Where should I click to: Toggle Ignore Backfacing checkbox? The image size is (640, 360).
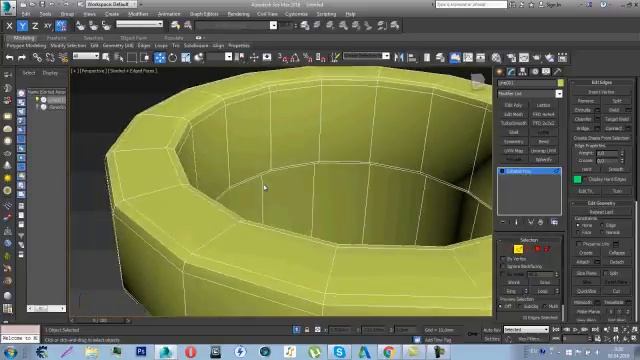503,266
